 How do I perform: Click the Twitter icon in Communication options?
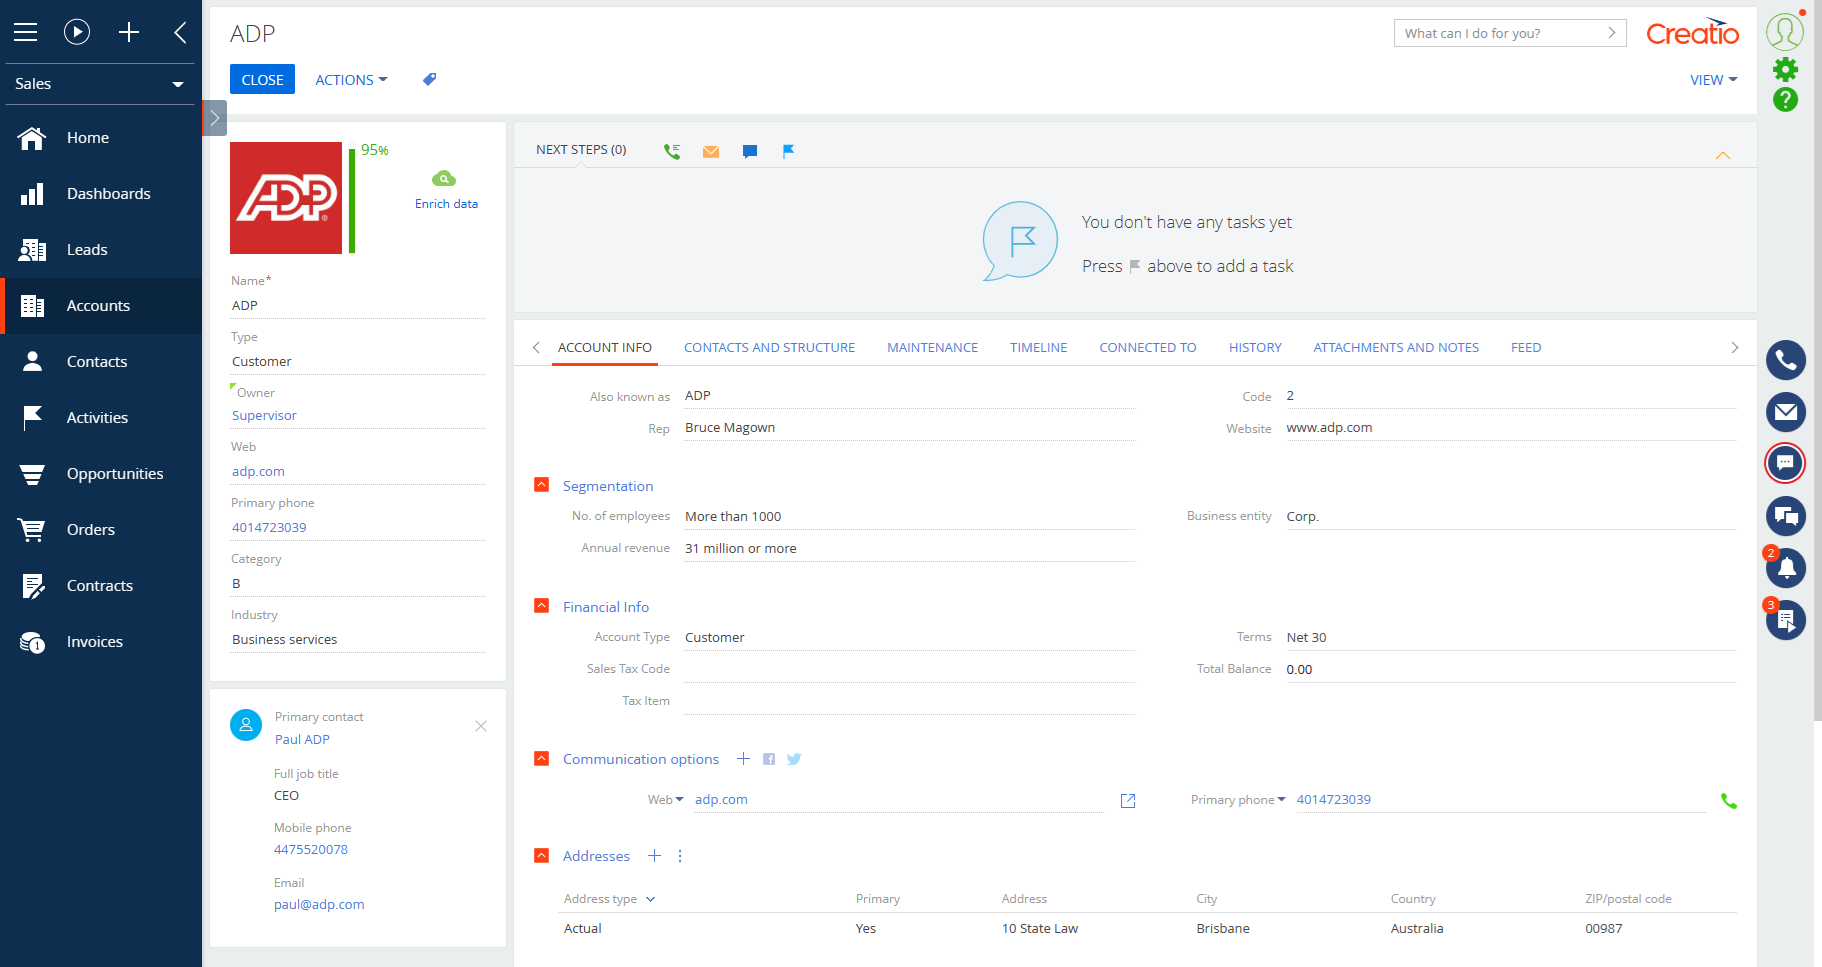794,759
